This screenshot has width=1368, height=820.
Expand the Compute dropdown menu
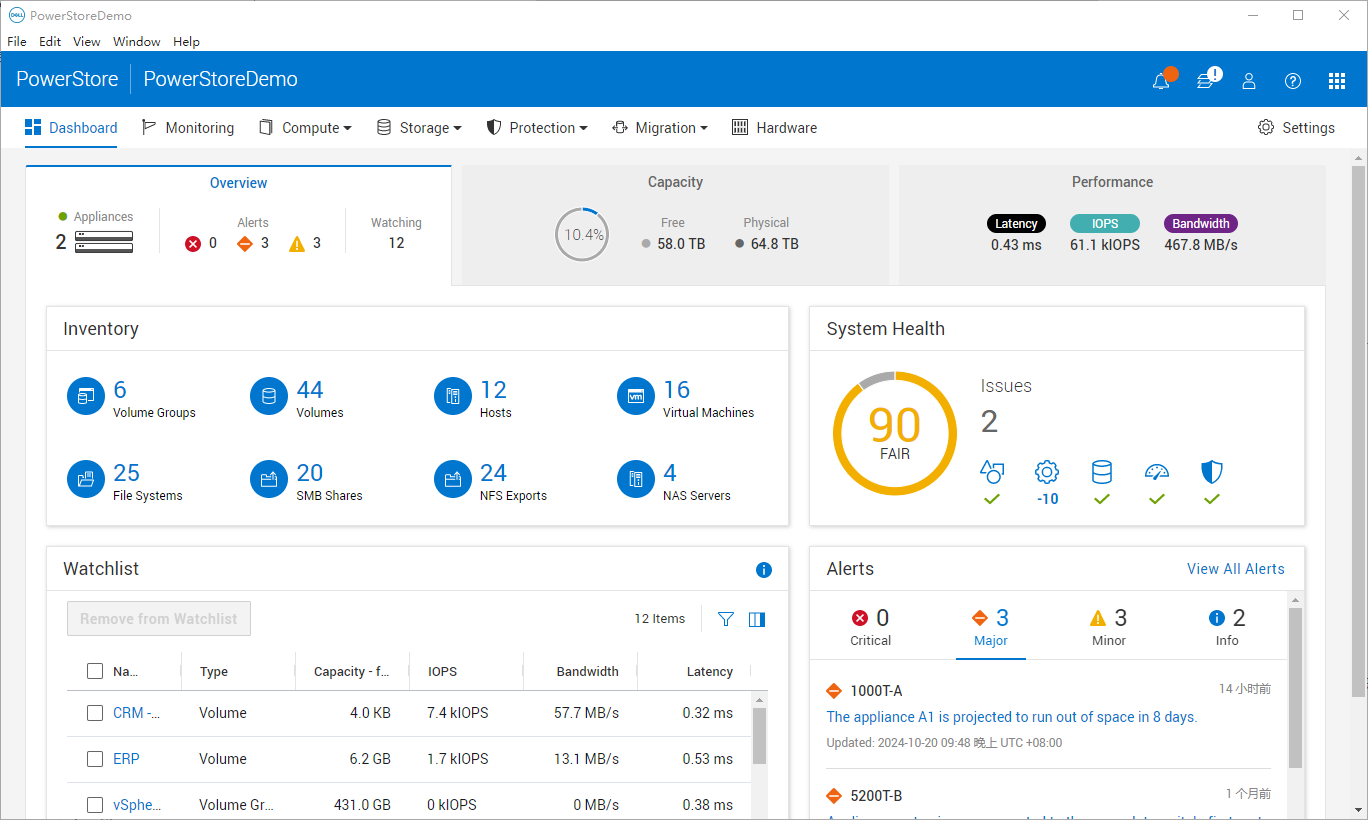[305, 128]
